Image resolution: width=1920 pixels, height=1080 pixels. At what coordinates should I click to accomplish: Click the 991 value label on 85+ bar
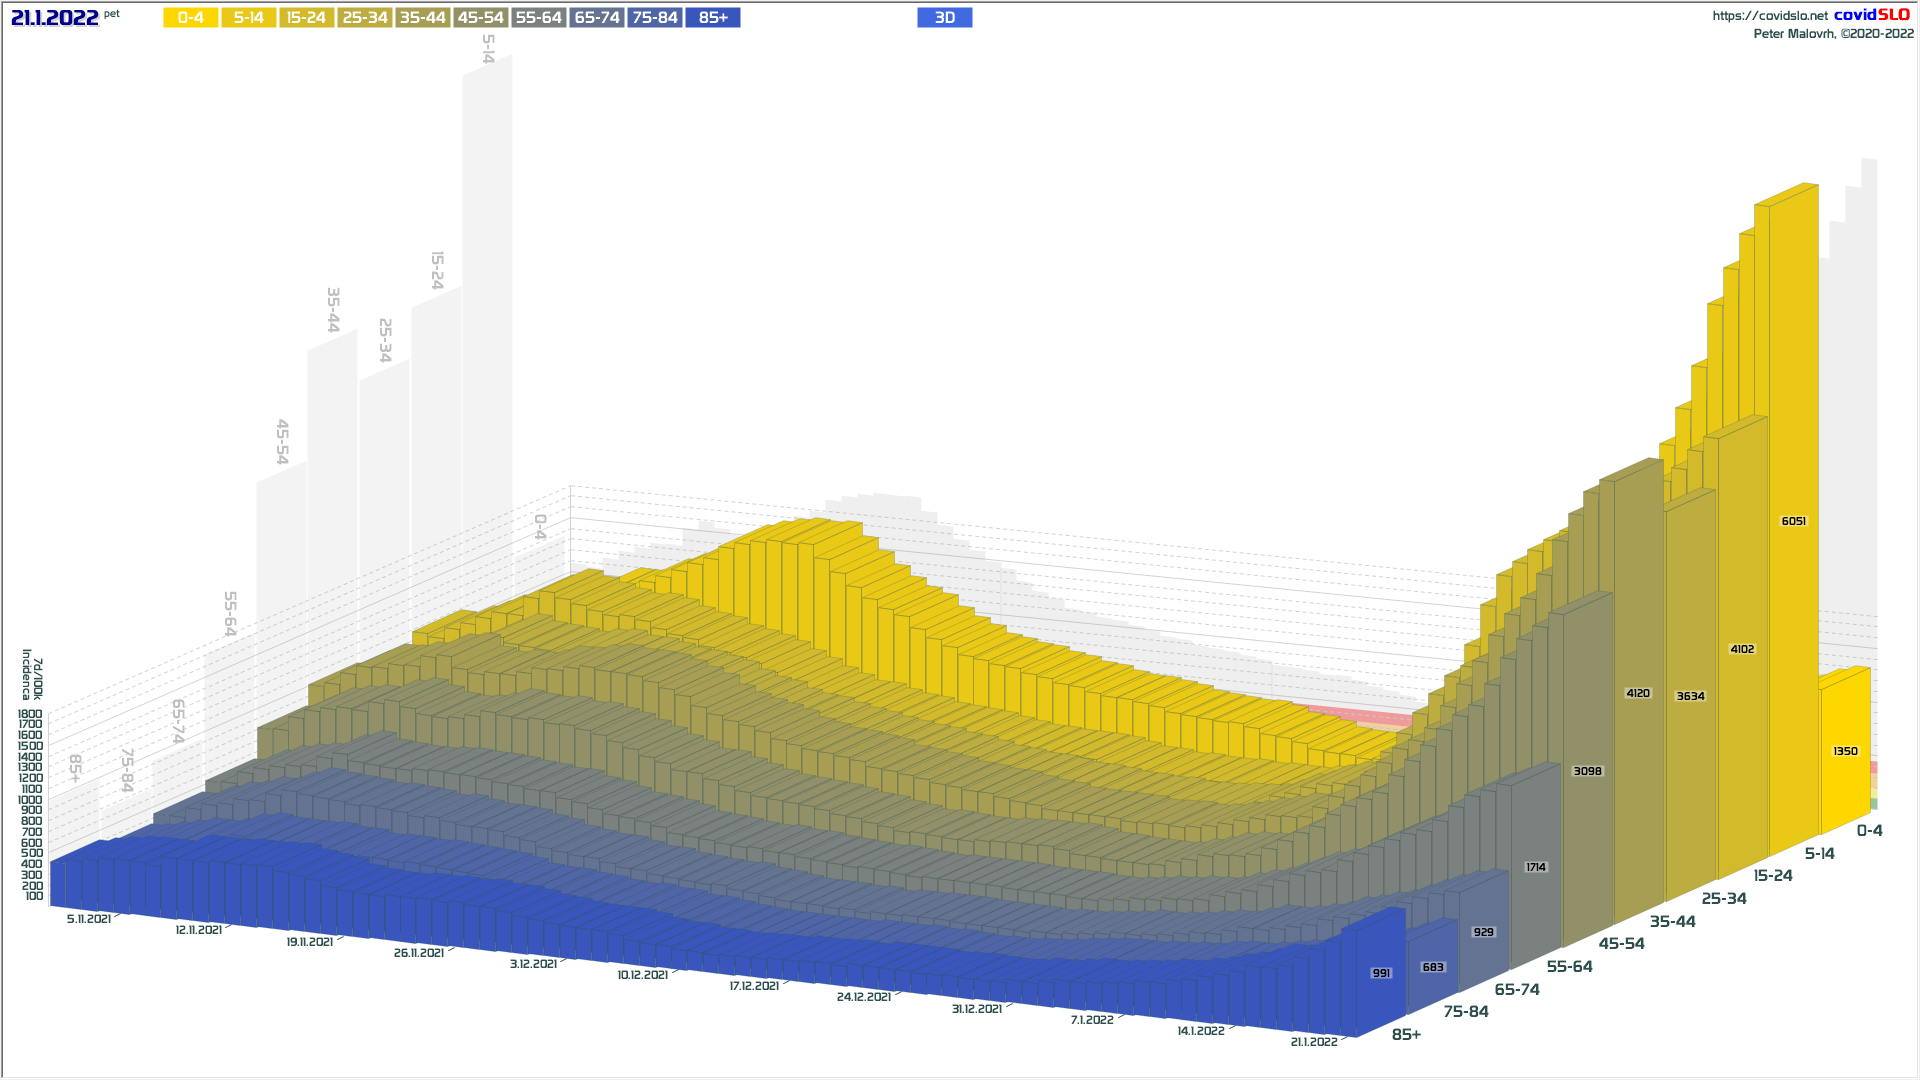pyautogui.click(x=1381, y=973)
